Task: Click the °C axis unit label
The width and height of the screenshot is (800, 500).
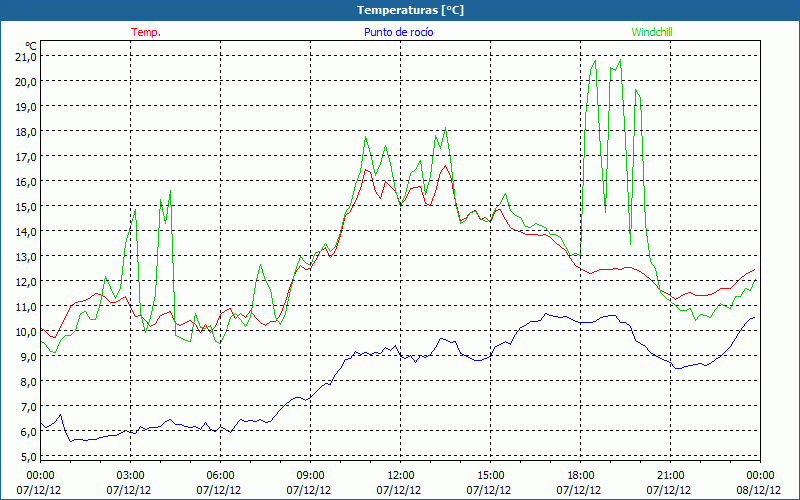Action: click(31, 45)
